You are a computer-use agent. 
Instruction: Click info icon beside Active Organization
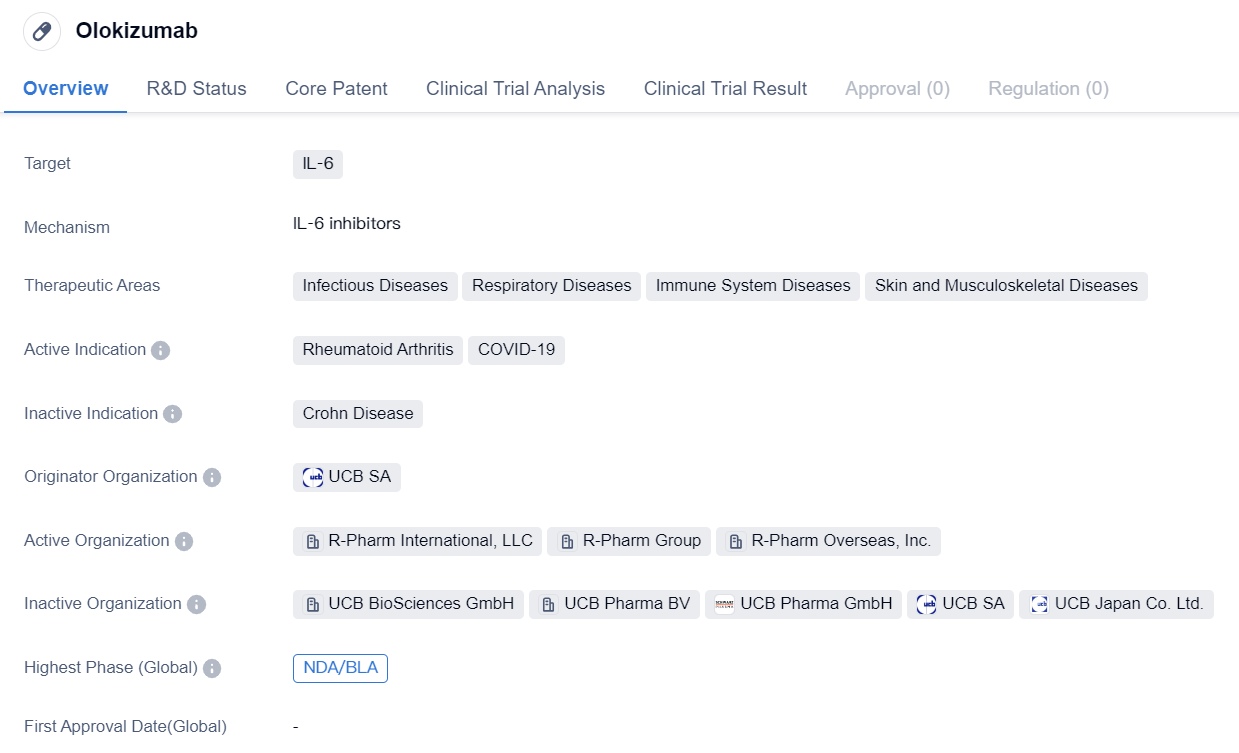184,541
